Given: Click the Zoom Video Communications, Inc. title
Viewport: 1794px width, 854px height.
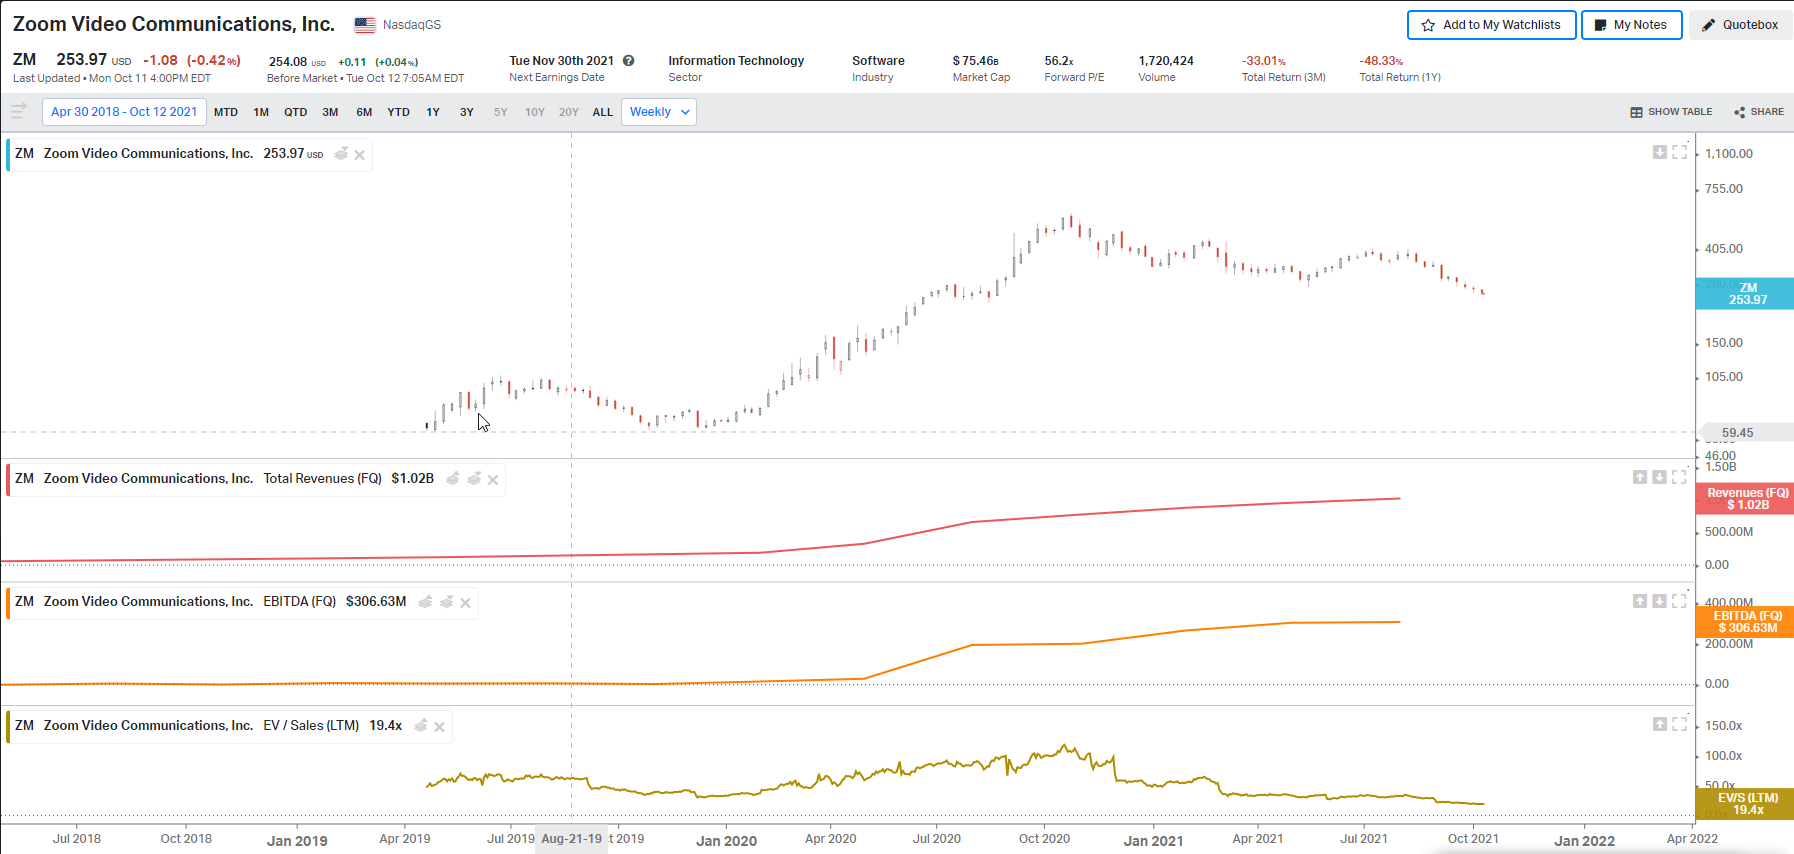Looking at the screenshot, I should [x=174, y=24].
